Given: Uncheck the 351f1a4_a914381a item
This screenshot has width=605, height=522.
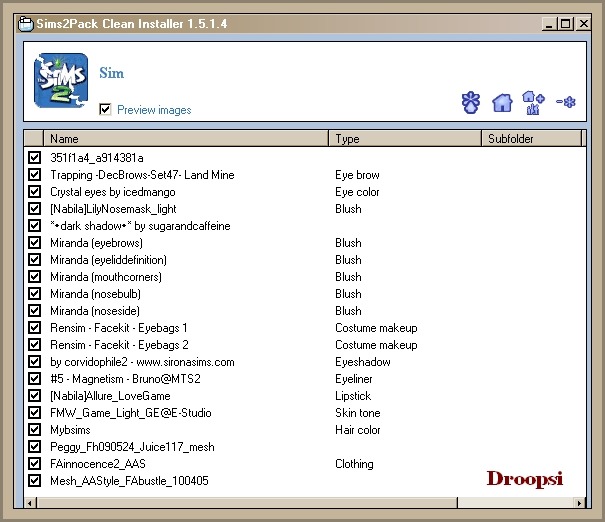Looking at the screenshot, I should pos(34,157).
